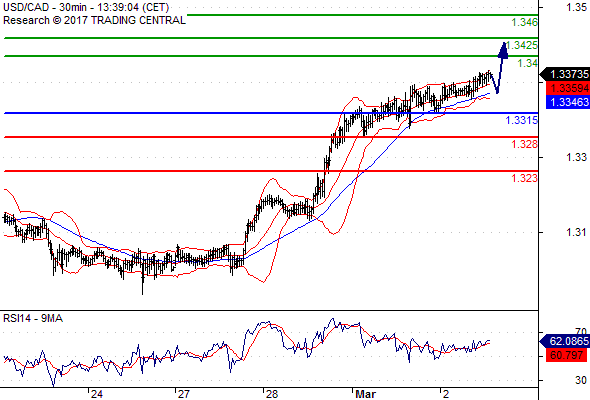This screenshot has height=400, width=590.
Task: Click the Research © 2017 TRADING CENTRAL text
Action: coord(94,20)
